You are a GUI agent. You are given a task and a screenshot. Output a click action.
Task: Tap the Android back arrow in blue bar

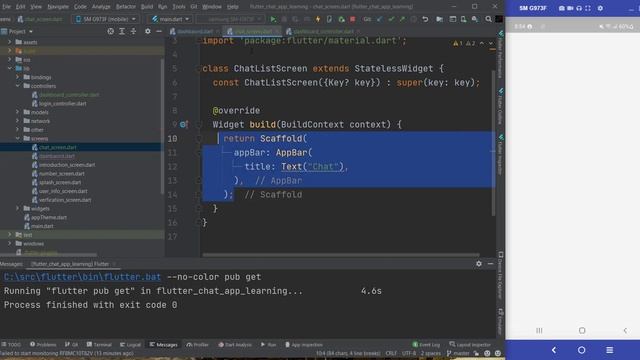coord(554,350)
